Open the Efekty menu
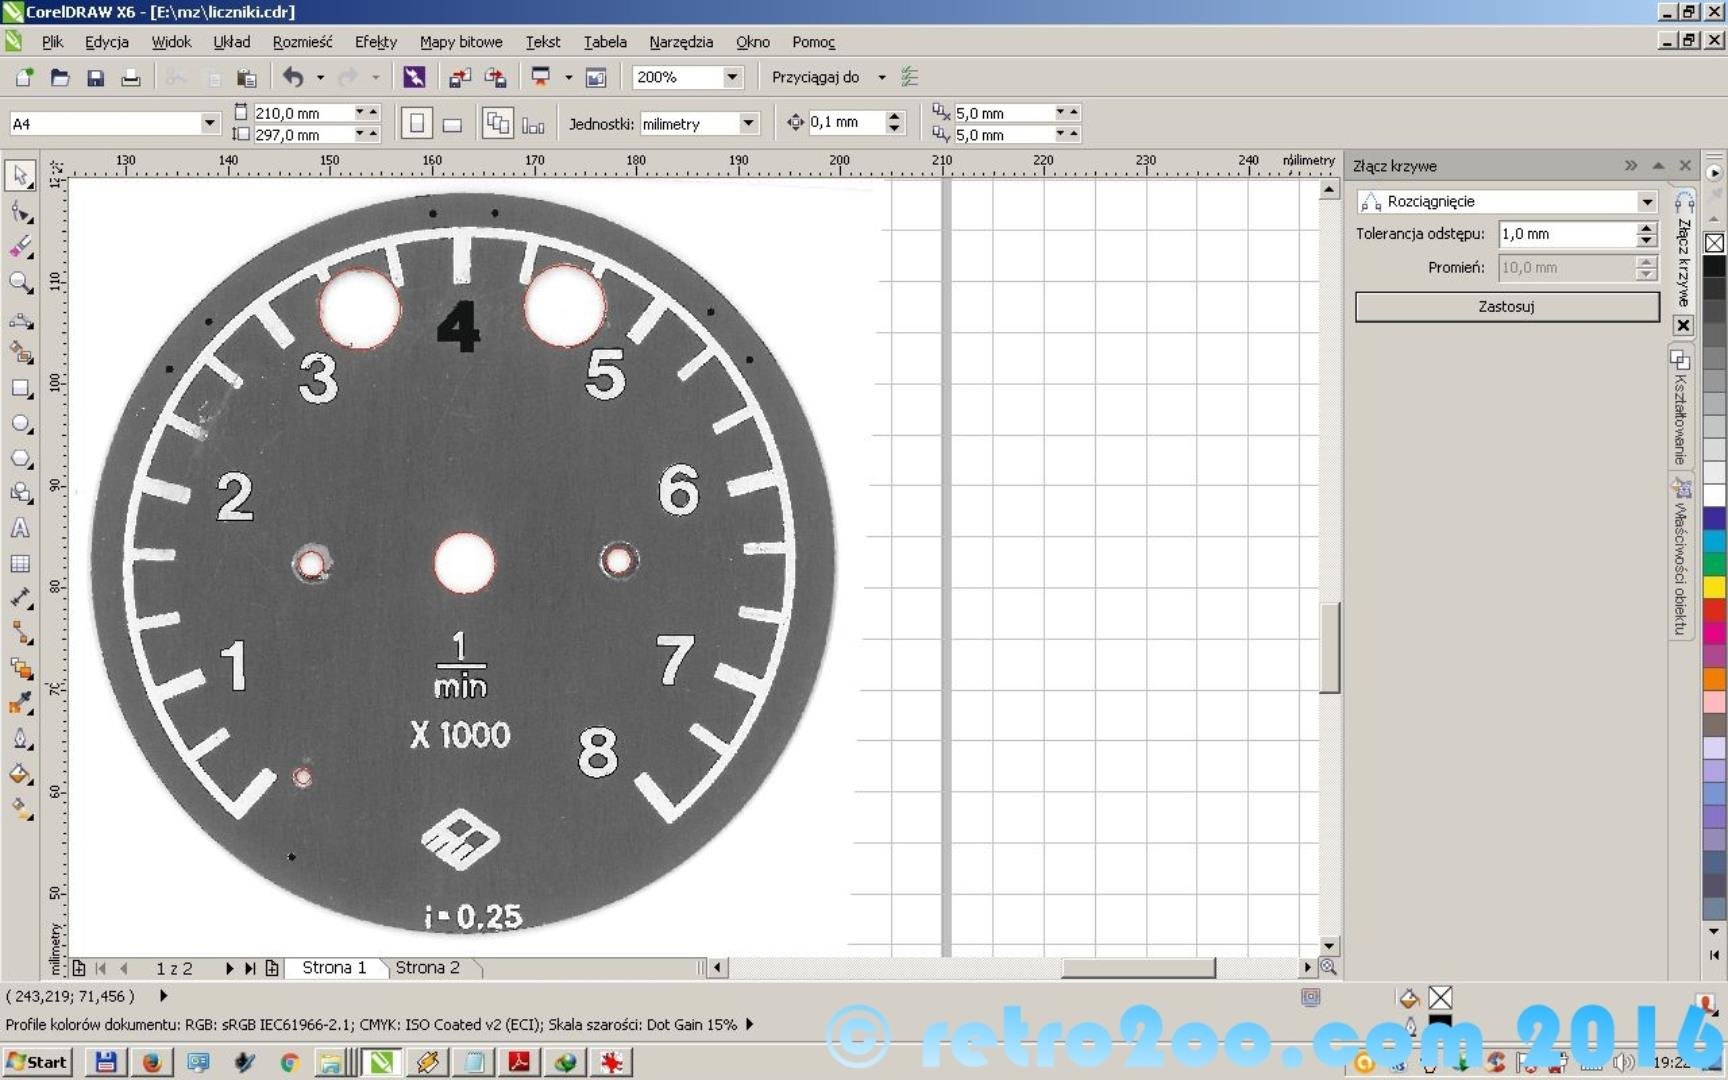The width and height of the screenshot is (1728, 1080). pos(375,42)
